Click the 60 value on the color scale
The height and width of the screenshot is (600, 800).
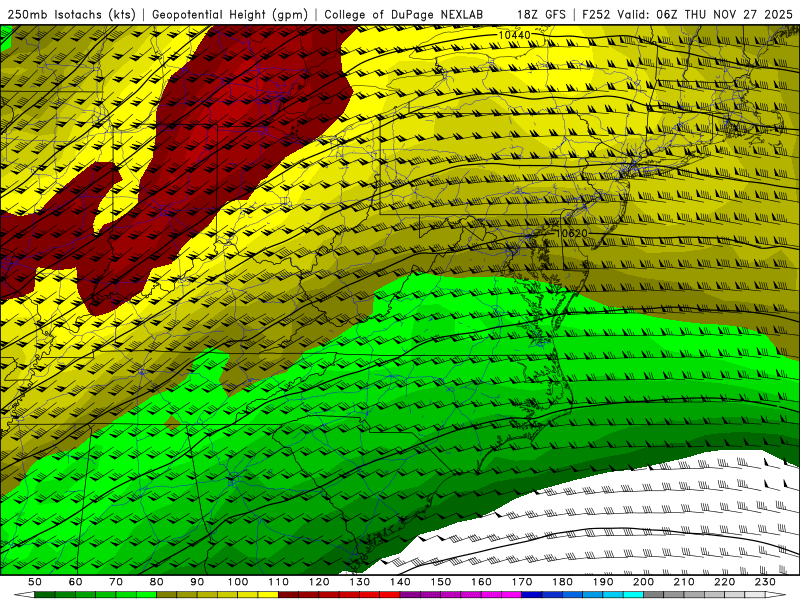tap(75, 582)
